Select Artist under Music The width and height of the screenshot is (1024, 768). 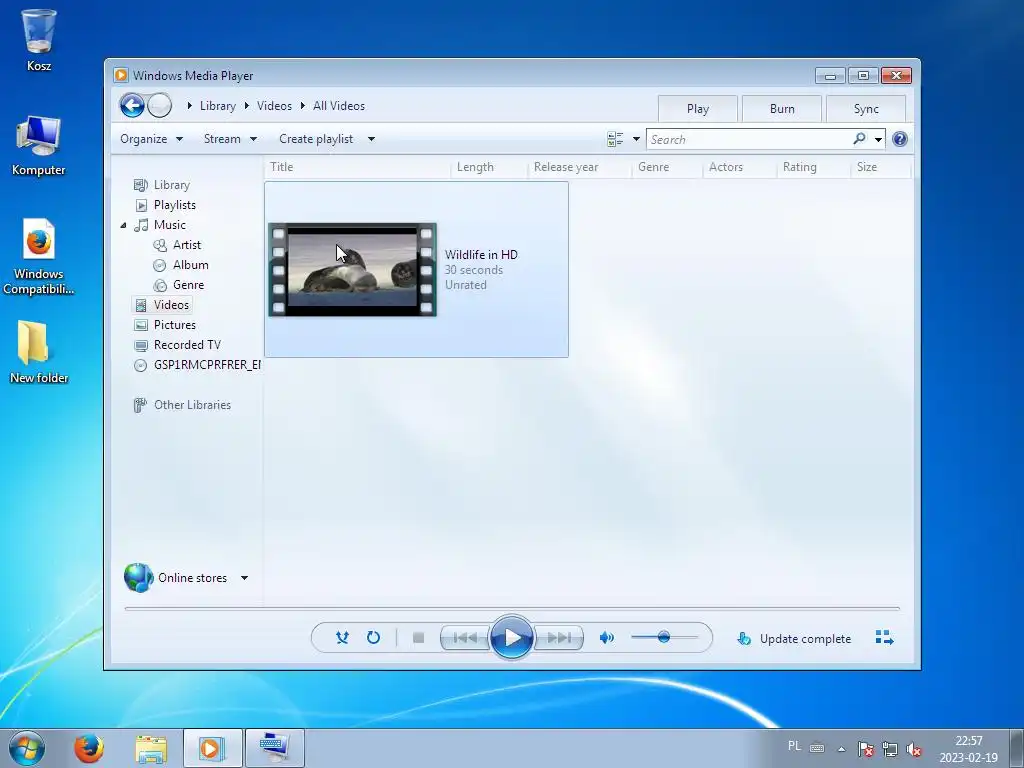click(187, 245)
